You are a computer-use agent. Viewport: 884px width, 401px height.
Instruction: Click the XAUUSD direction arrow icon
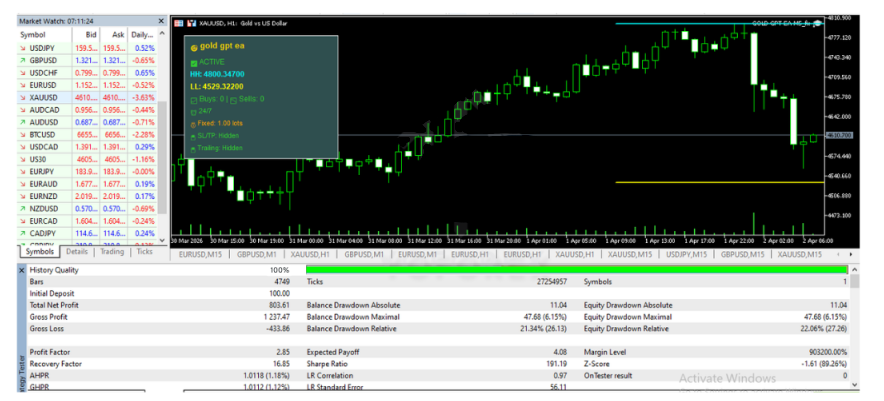[x=23, y=98]
